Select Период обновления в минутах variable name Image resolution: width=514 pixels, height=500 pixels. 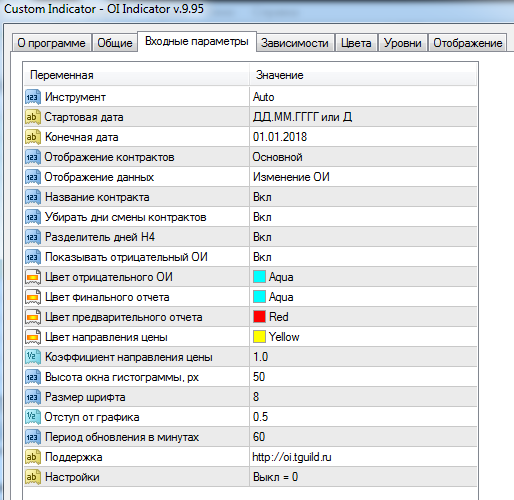tap(122, 437)
